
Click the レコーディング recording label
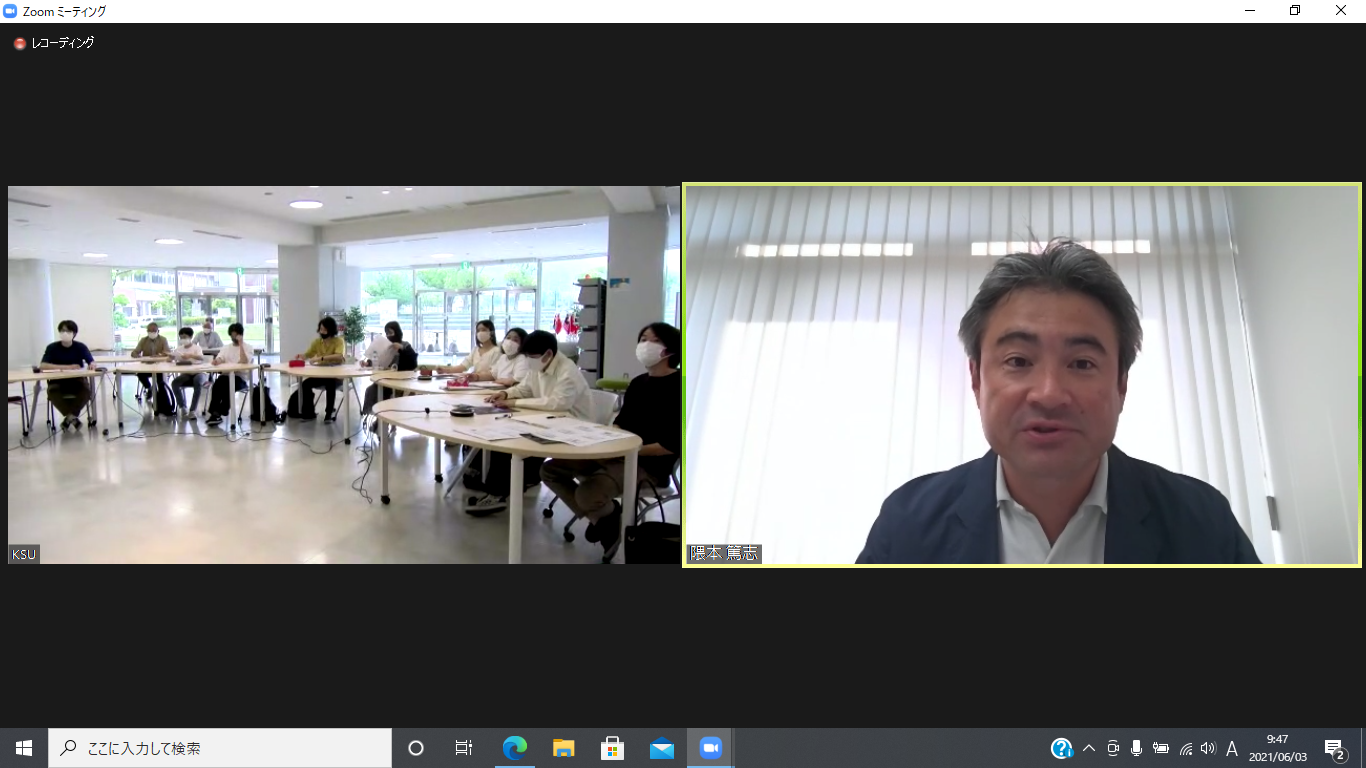coord(62,43)
